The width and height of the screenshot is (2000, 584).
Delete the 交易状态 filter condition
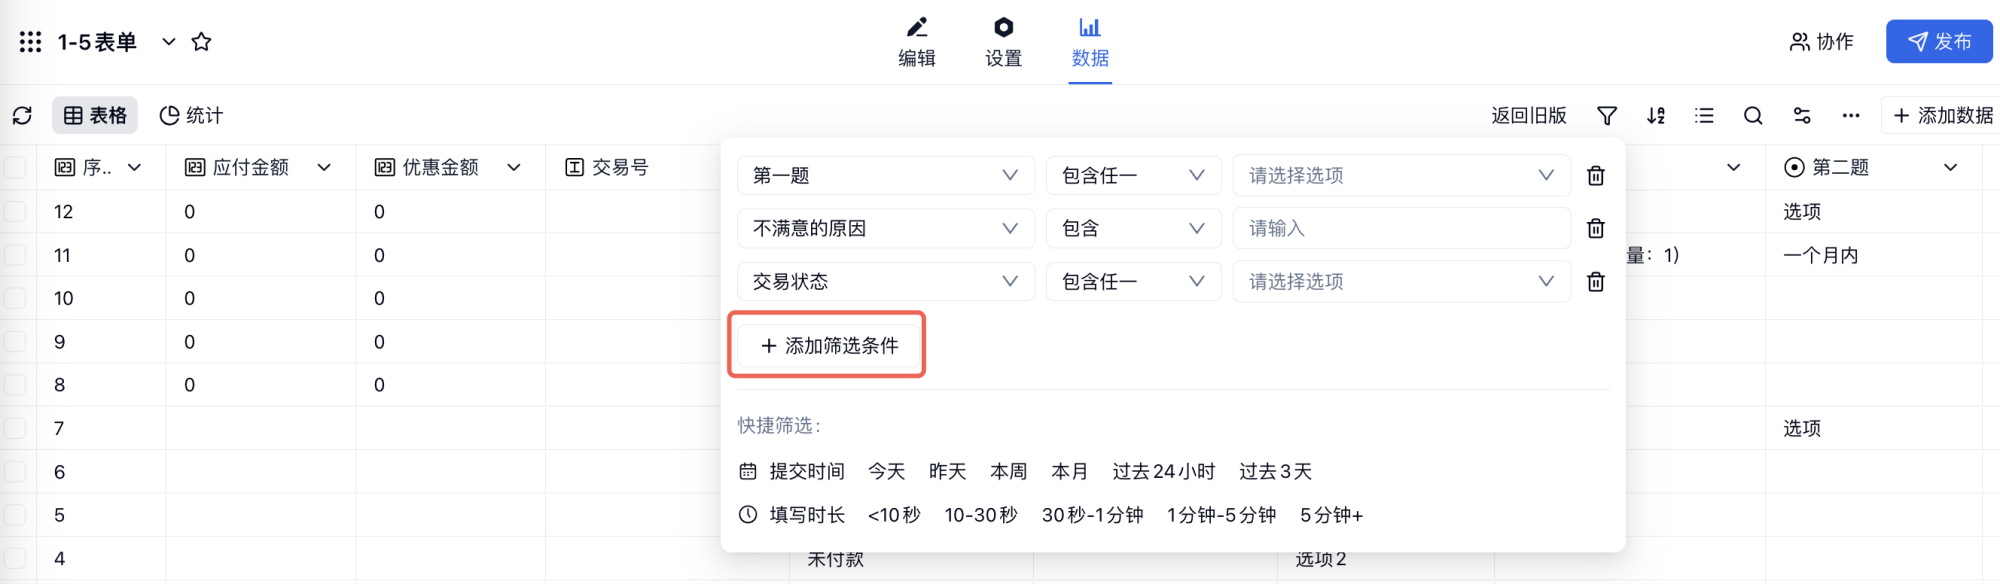[1596, 281]
